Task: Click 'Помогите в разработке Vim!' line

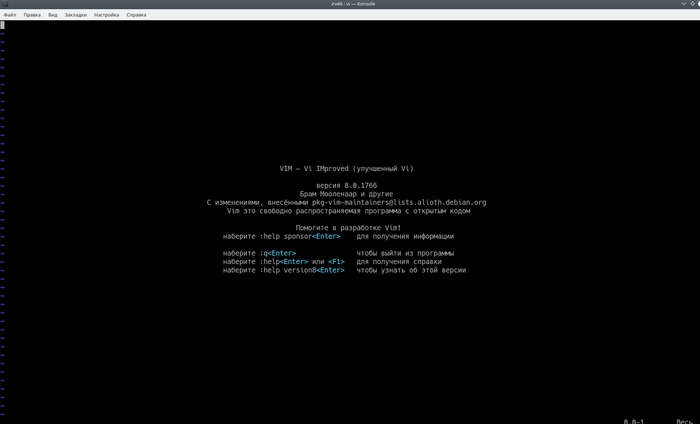Action: click(x=348, y=228)
